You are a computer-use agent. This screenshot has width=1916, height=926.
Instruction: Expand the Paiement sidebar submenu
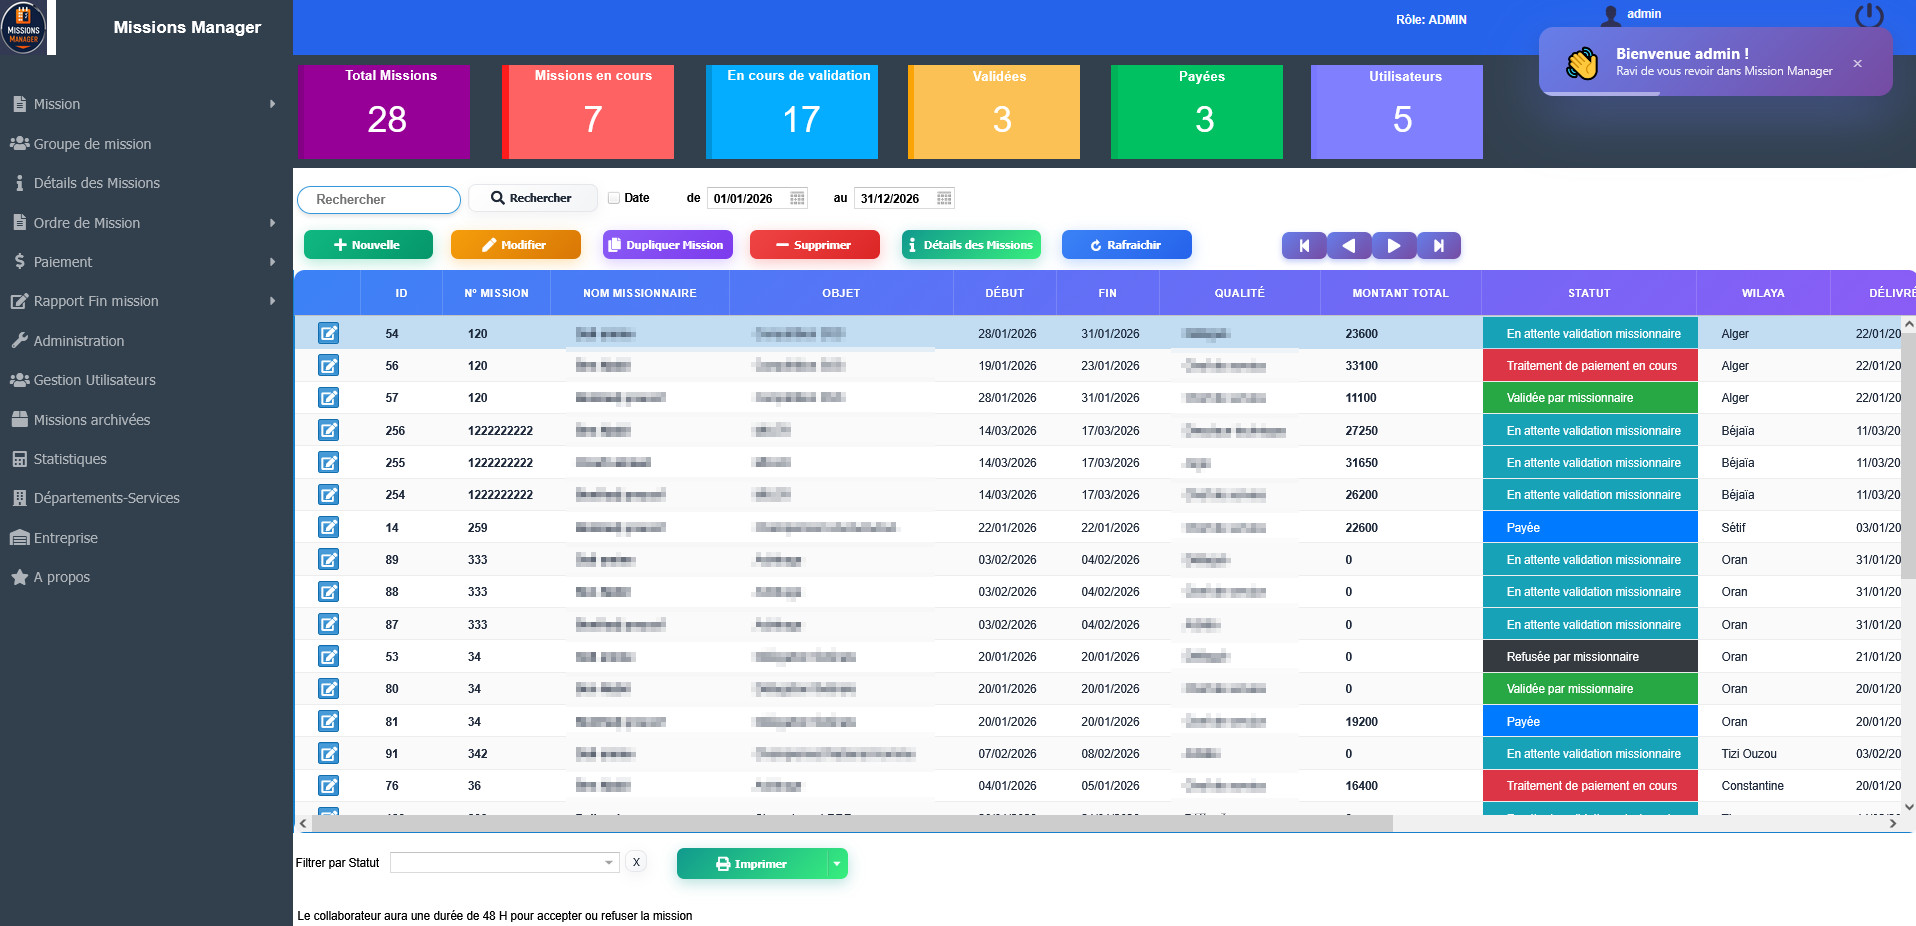click(x=272, y=262)
